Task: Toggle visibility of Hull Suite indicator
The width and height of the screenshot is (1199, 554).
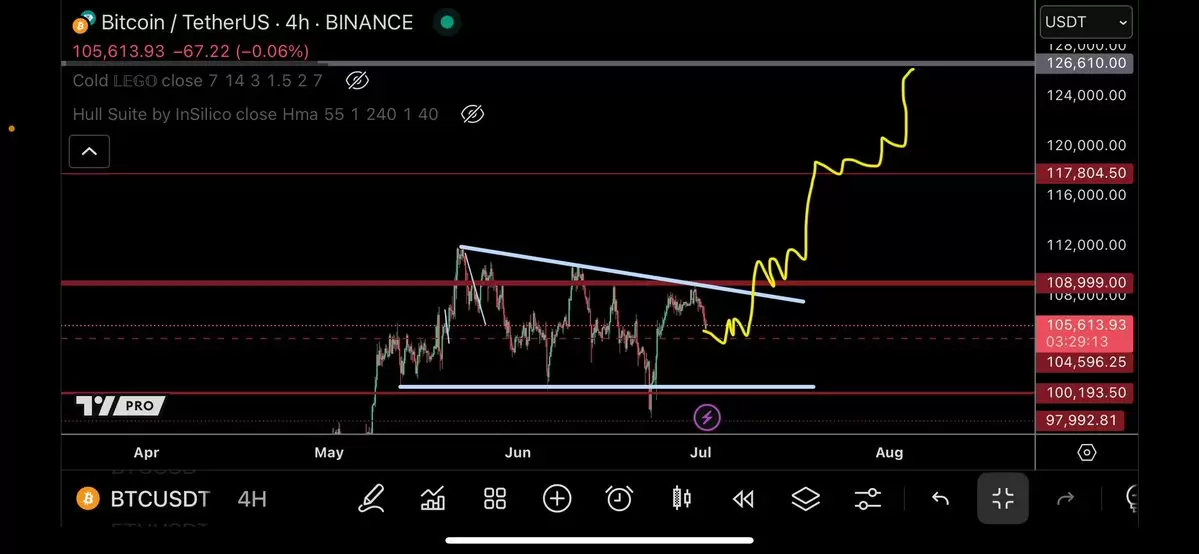Action: point(473,115)
